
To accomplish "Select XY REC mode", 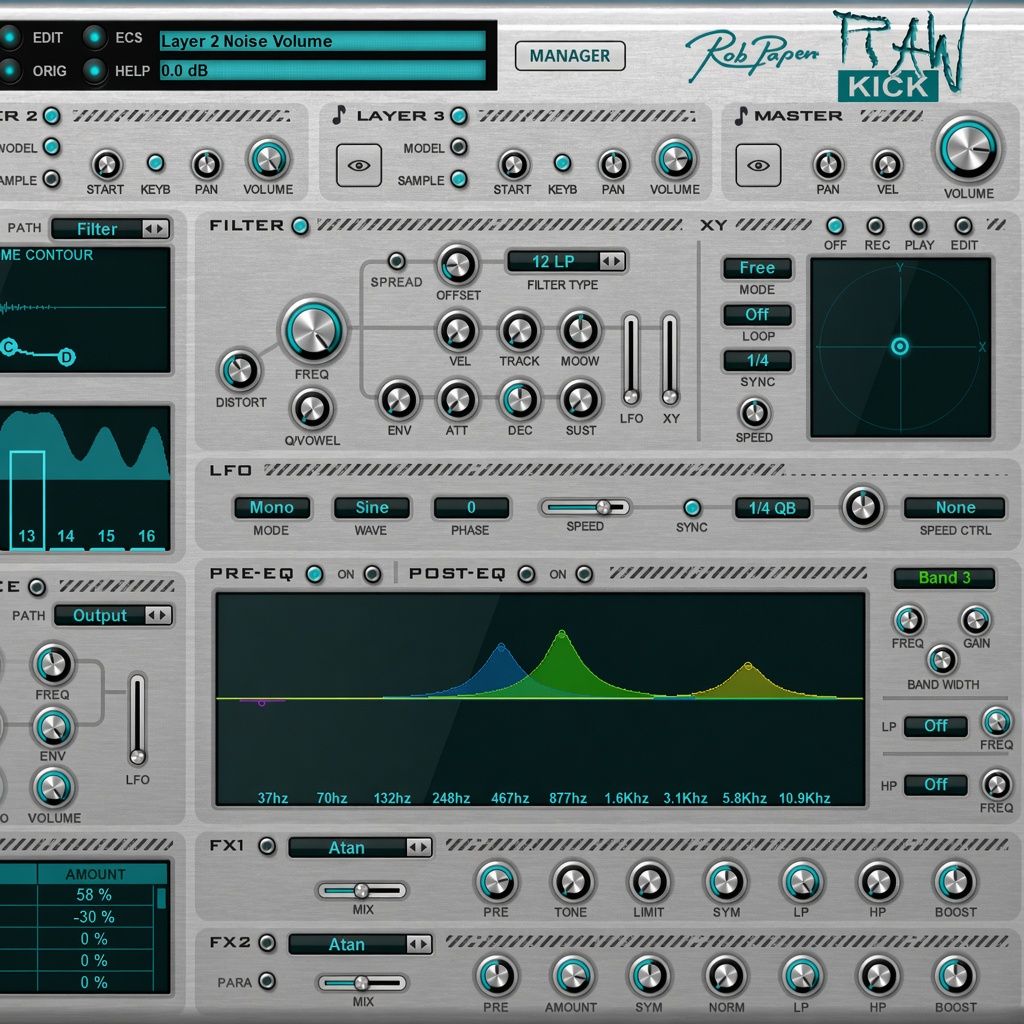I will 875,226.
